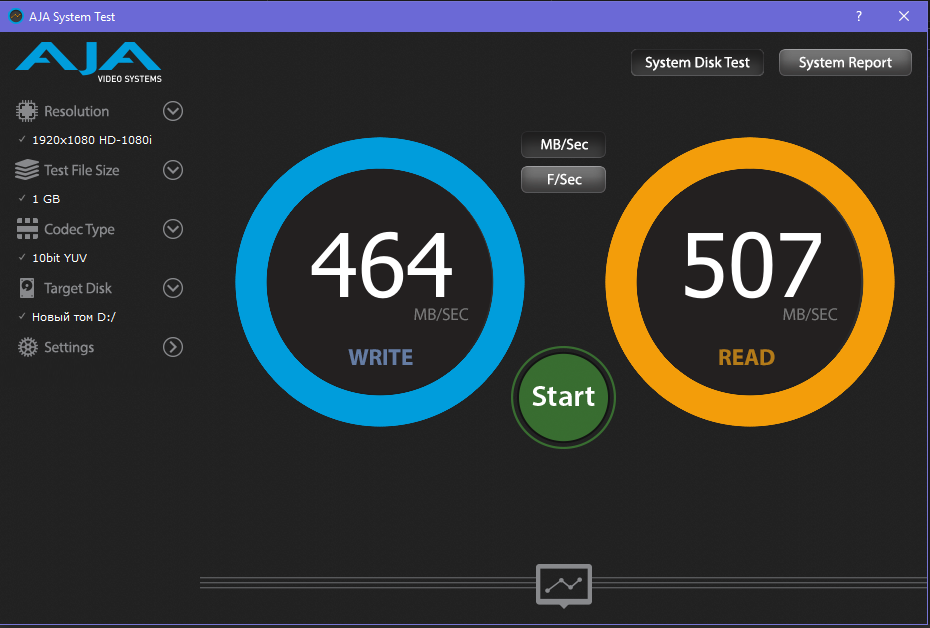Click the AJA System Test title bar icon
This screenshot has height=628, width=930.
[16, 16]
